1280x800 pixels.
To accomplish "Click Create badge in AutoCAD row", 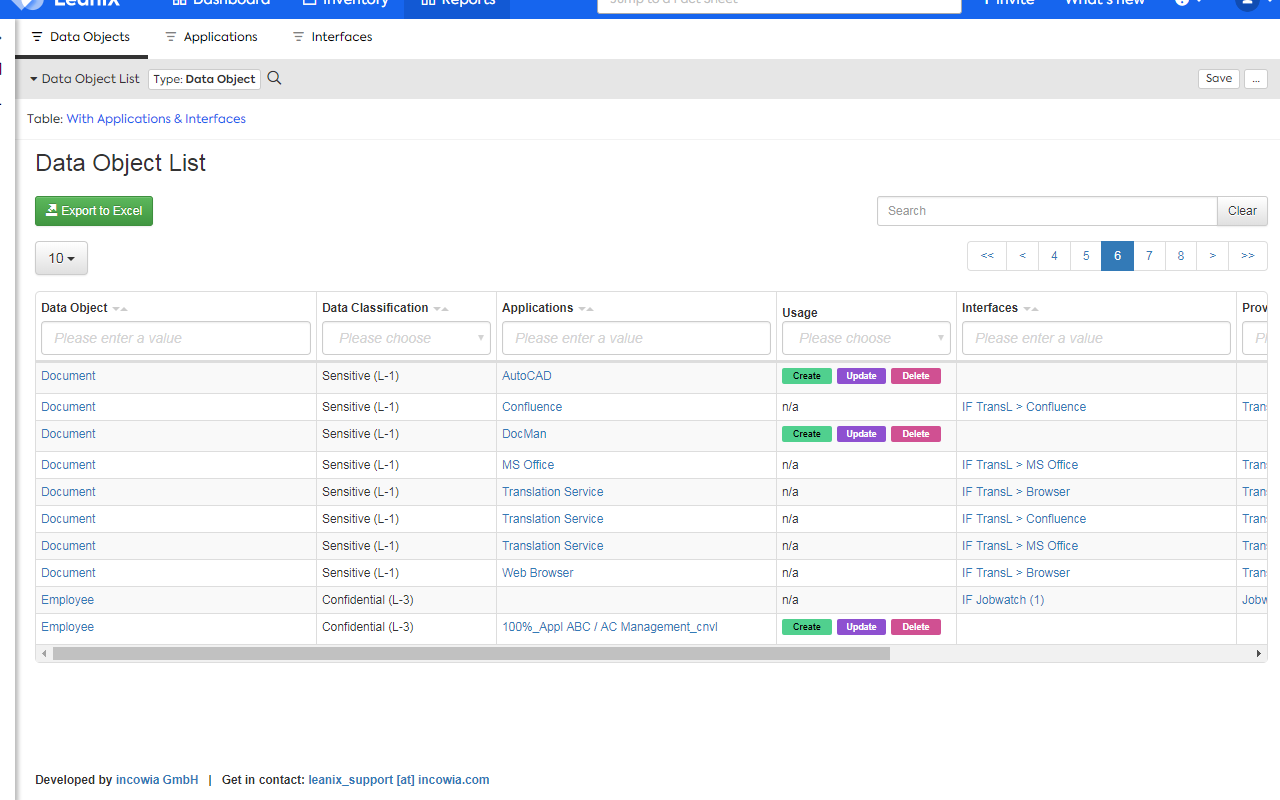I will [x=807, y=376].
